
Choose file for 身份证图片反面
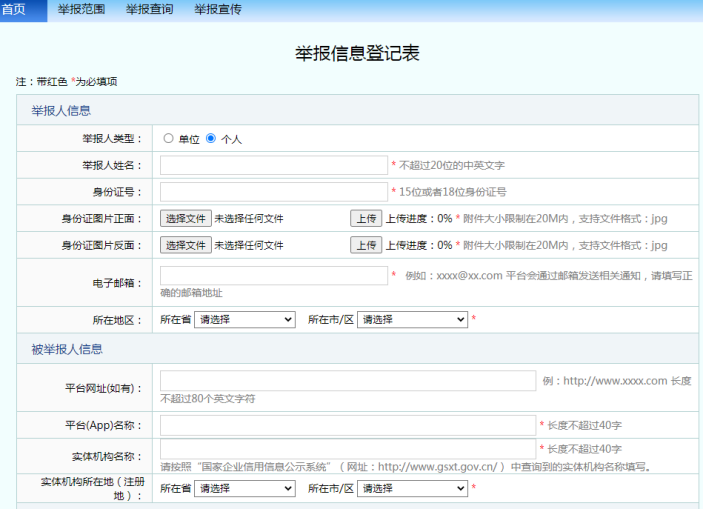click(186, 245)
